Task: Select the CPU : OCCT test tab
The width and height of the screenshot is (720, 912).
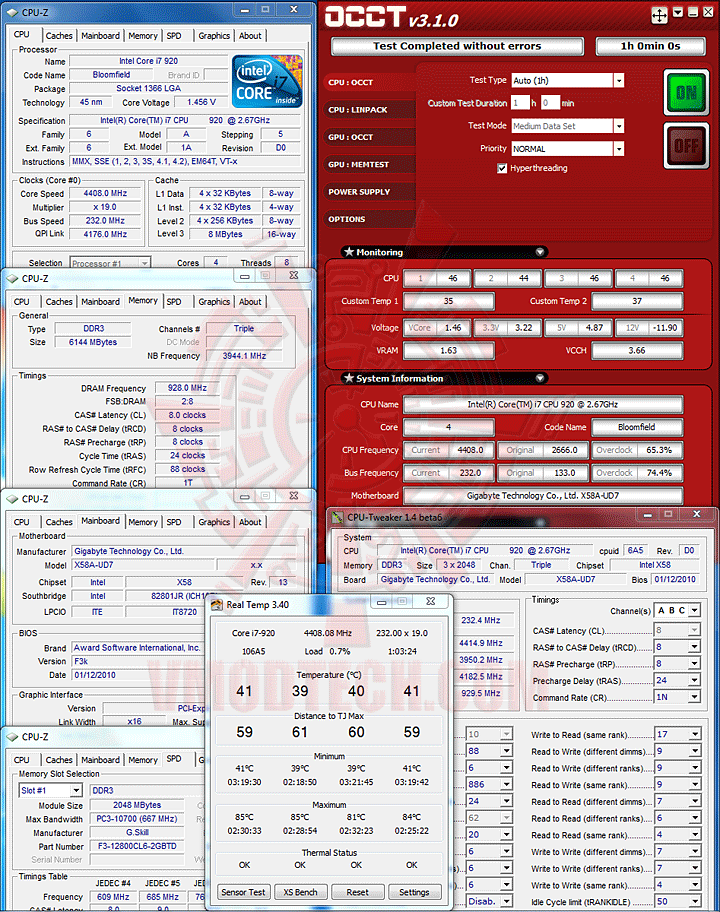Action: (x=370, y=83)
